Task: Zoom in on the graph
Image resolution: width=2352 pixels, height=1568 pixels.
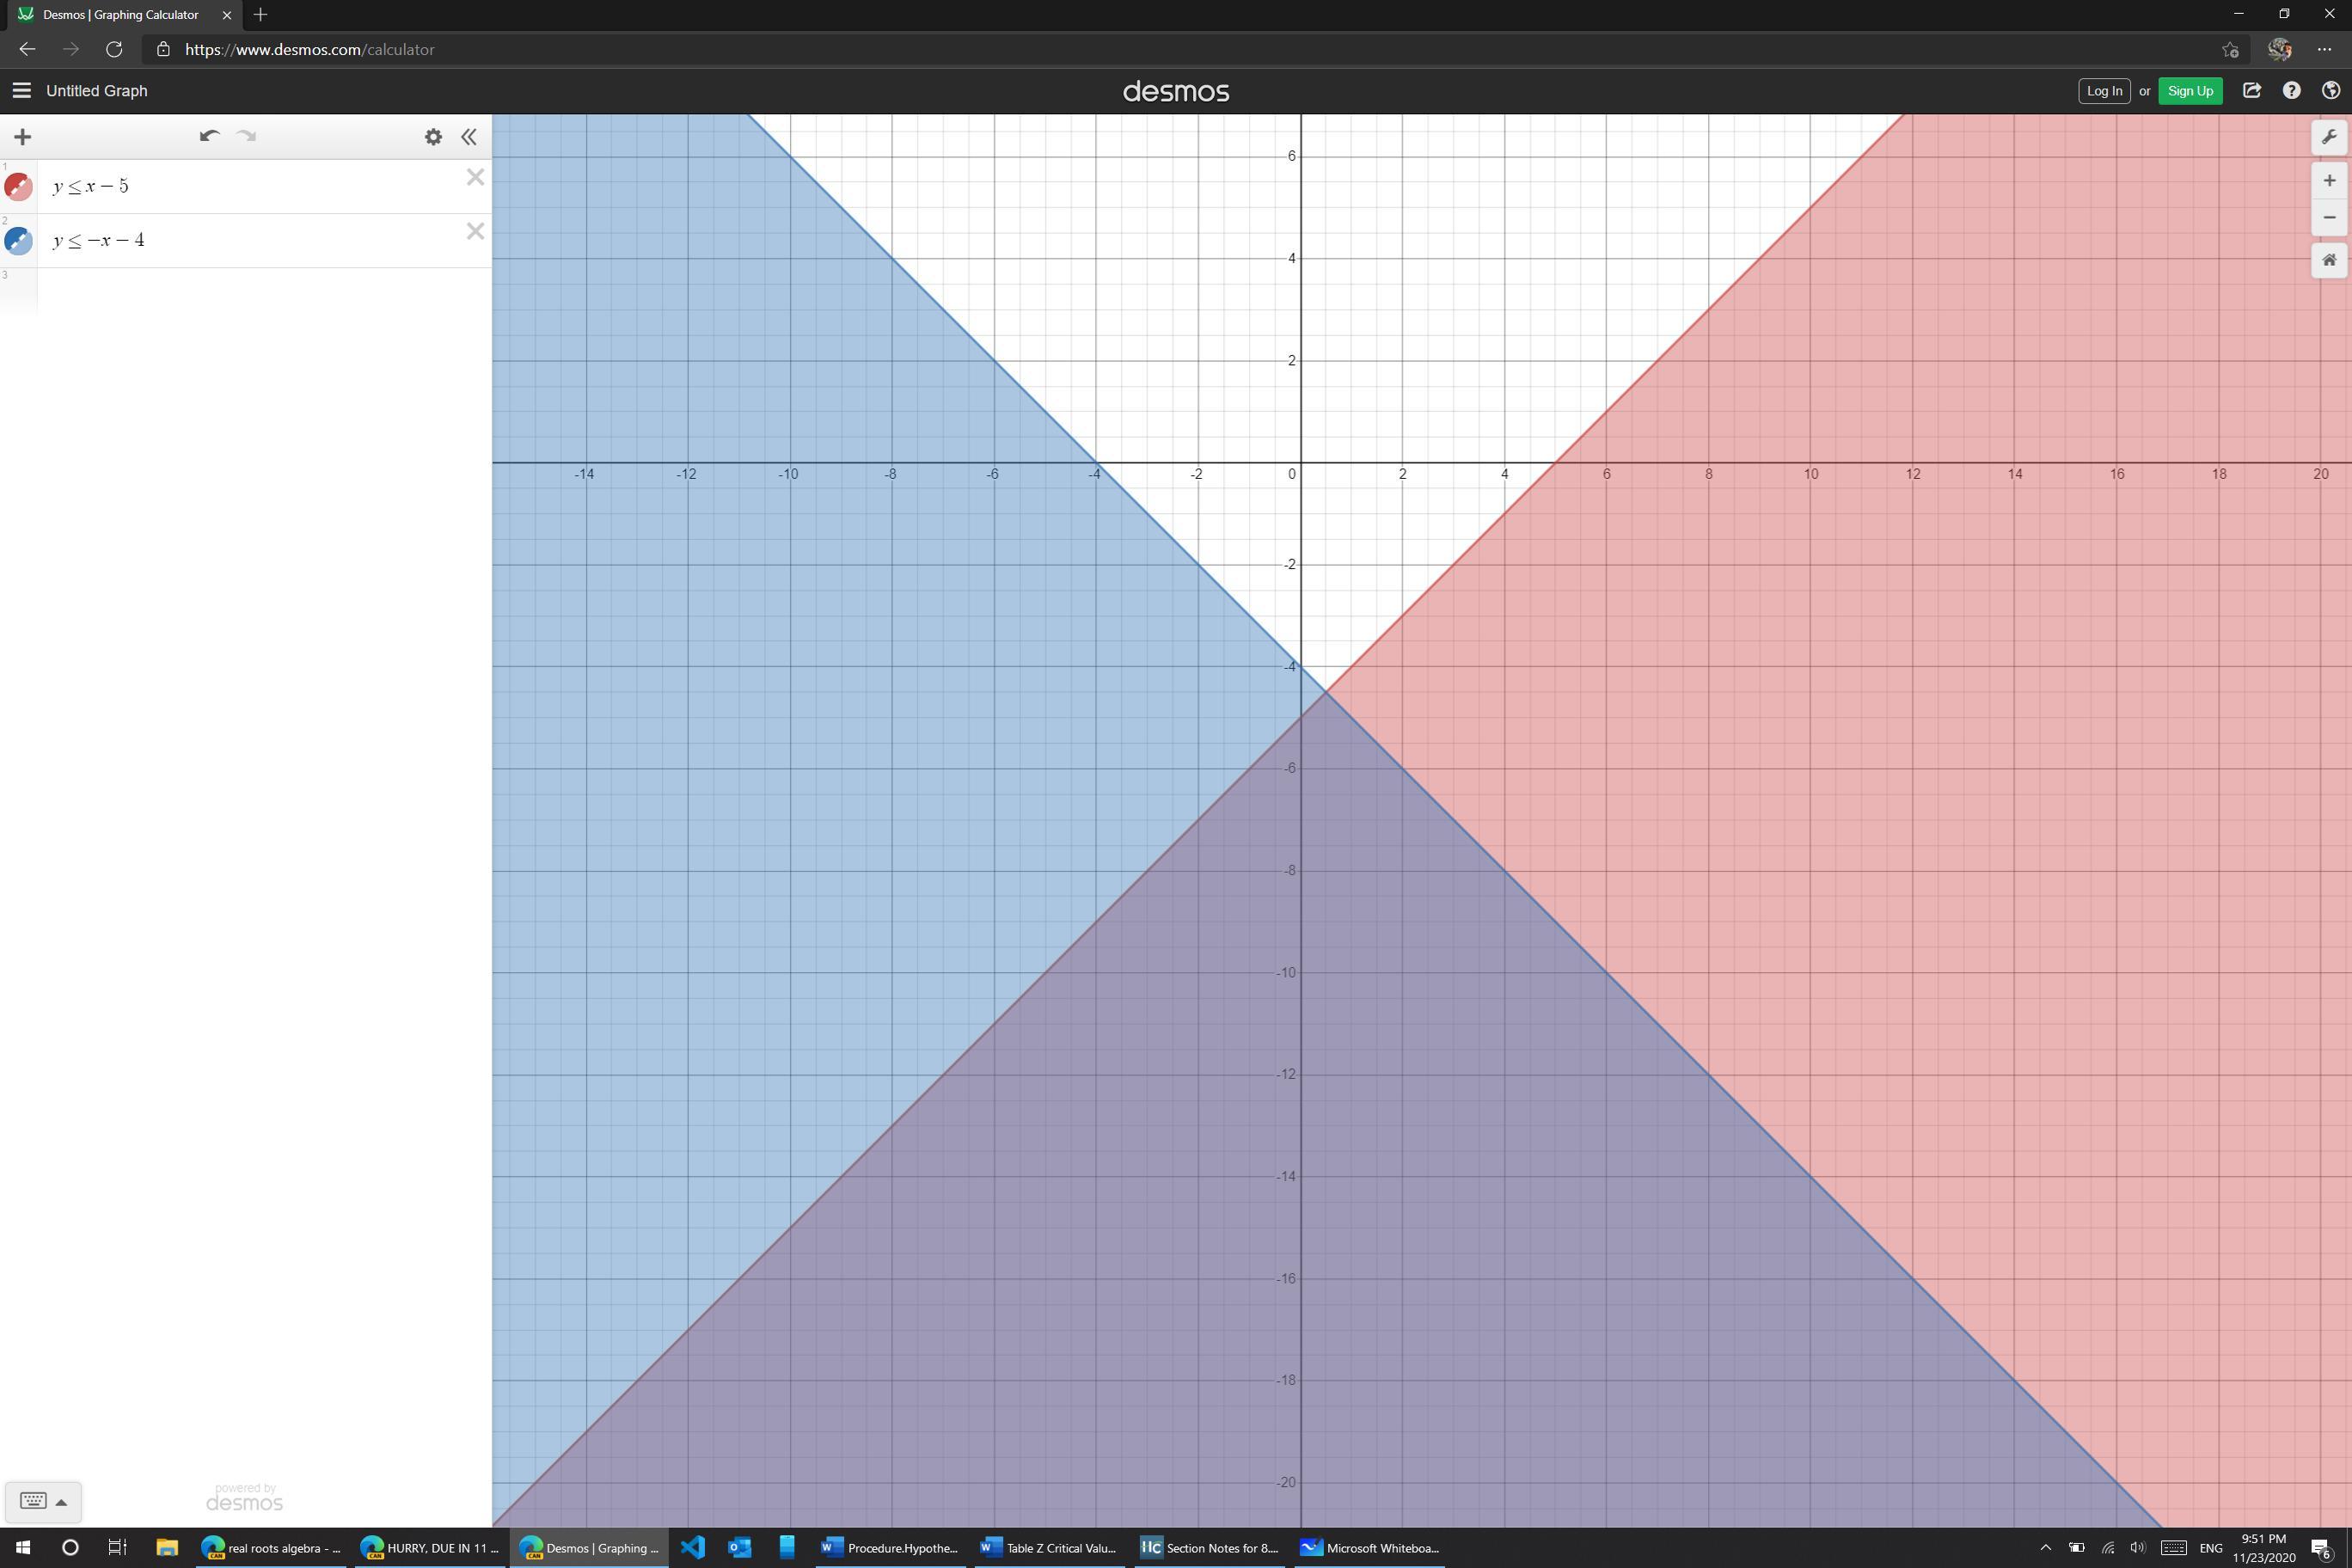Action: click(x=2328, y=180)
